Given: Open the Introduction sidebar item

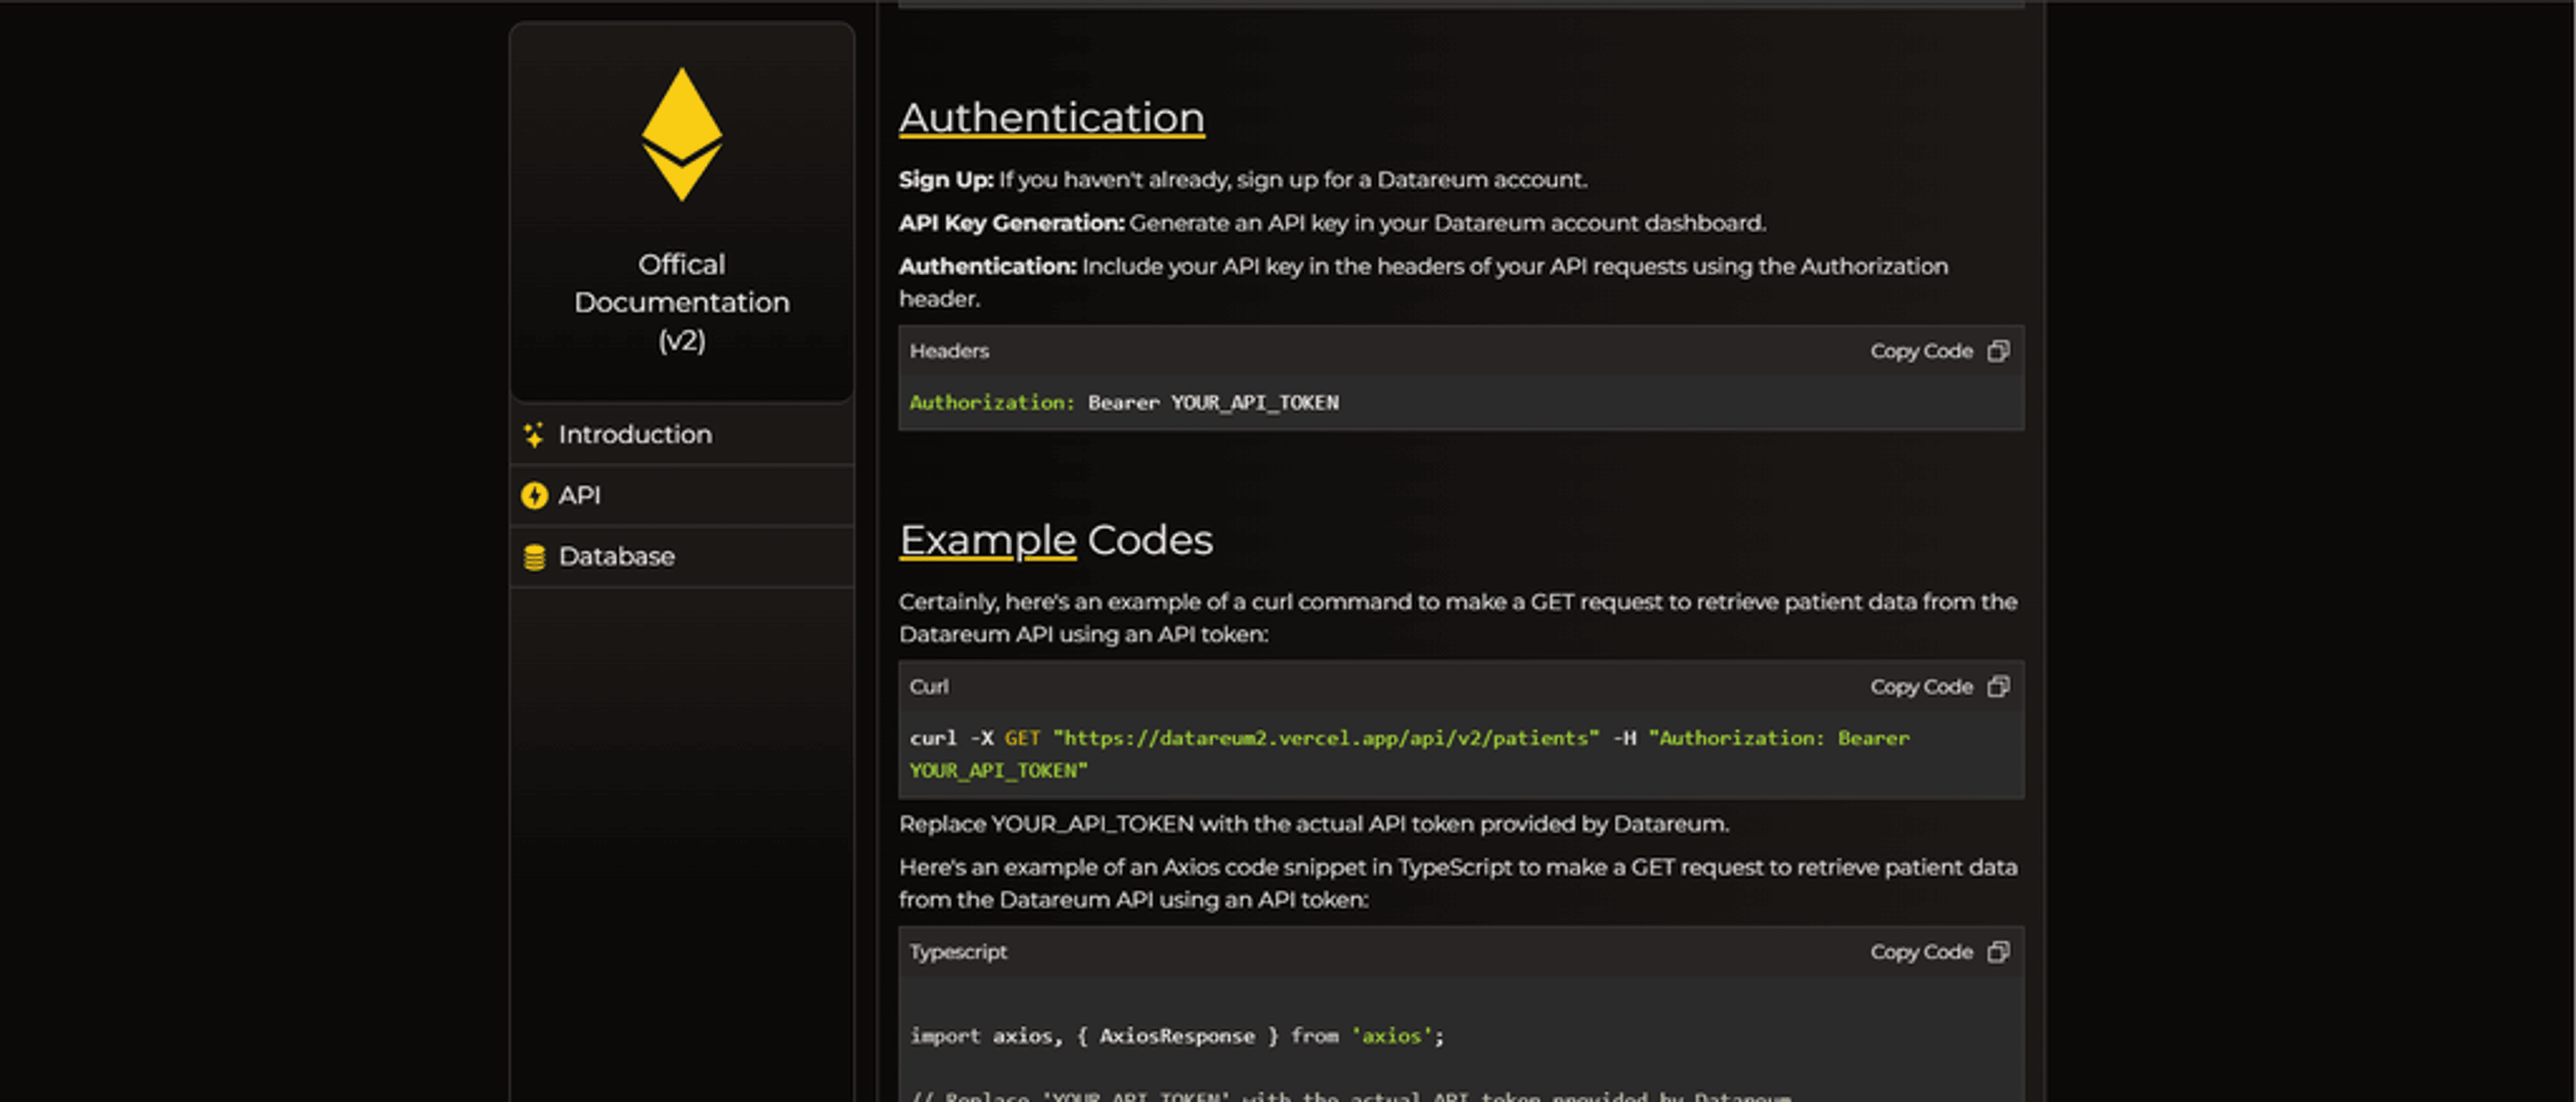Looking at the screenshot, I should coord(682,434).
